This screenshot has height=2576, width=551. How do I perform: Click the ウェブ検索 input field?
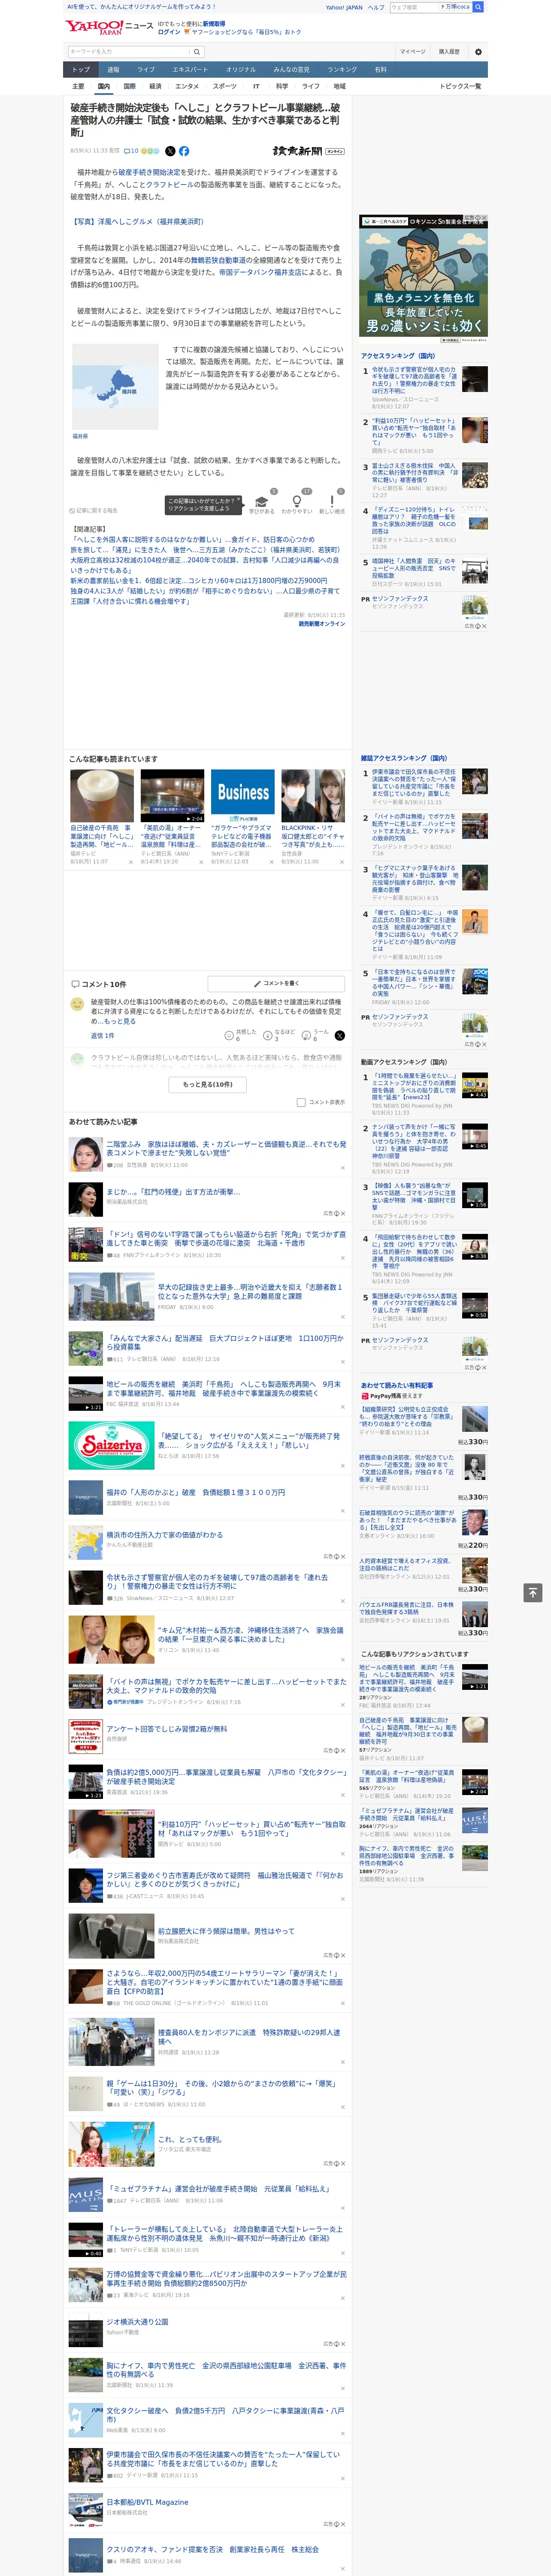[x=414, y=7]
